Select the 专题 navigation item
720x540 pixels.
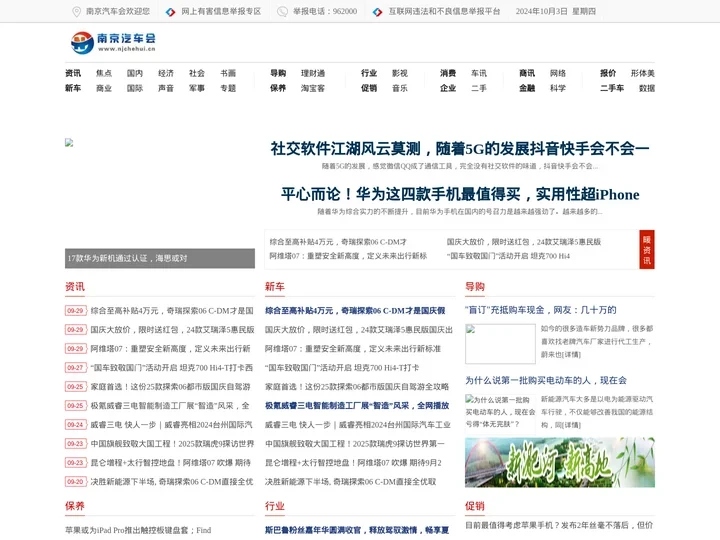coord(228,88)
